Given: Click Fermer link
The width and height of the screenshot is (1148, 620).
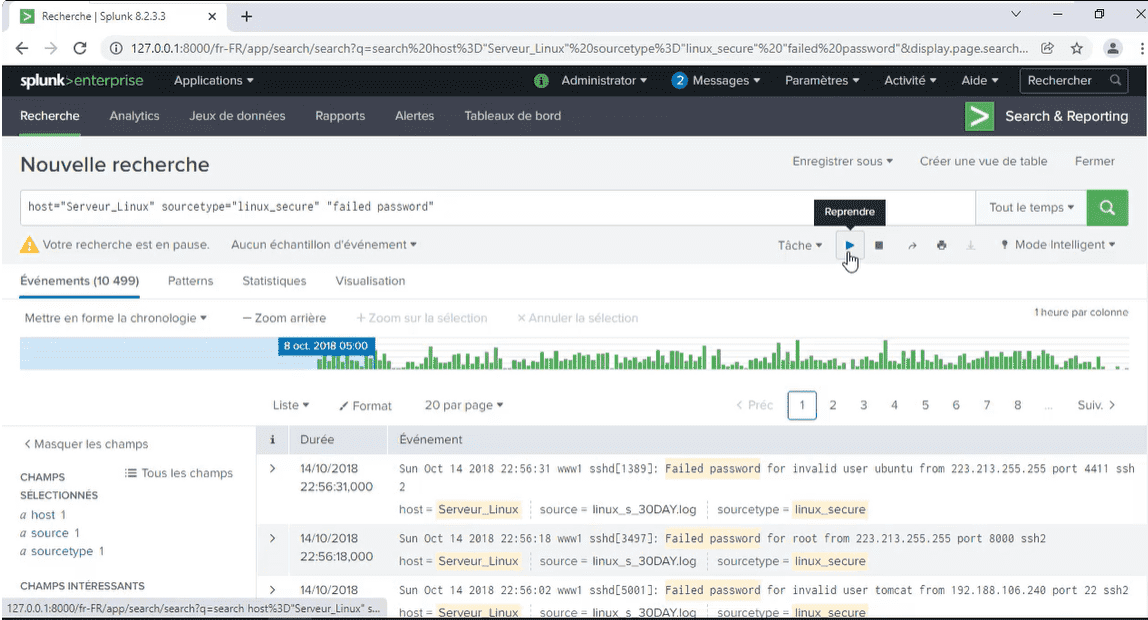Looking at the screenshot, I should click(1095, 161).
